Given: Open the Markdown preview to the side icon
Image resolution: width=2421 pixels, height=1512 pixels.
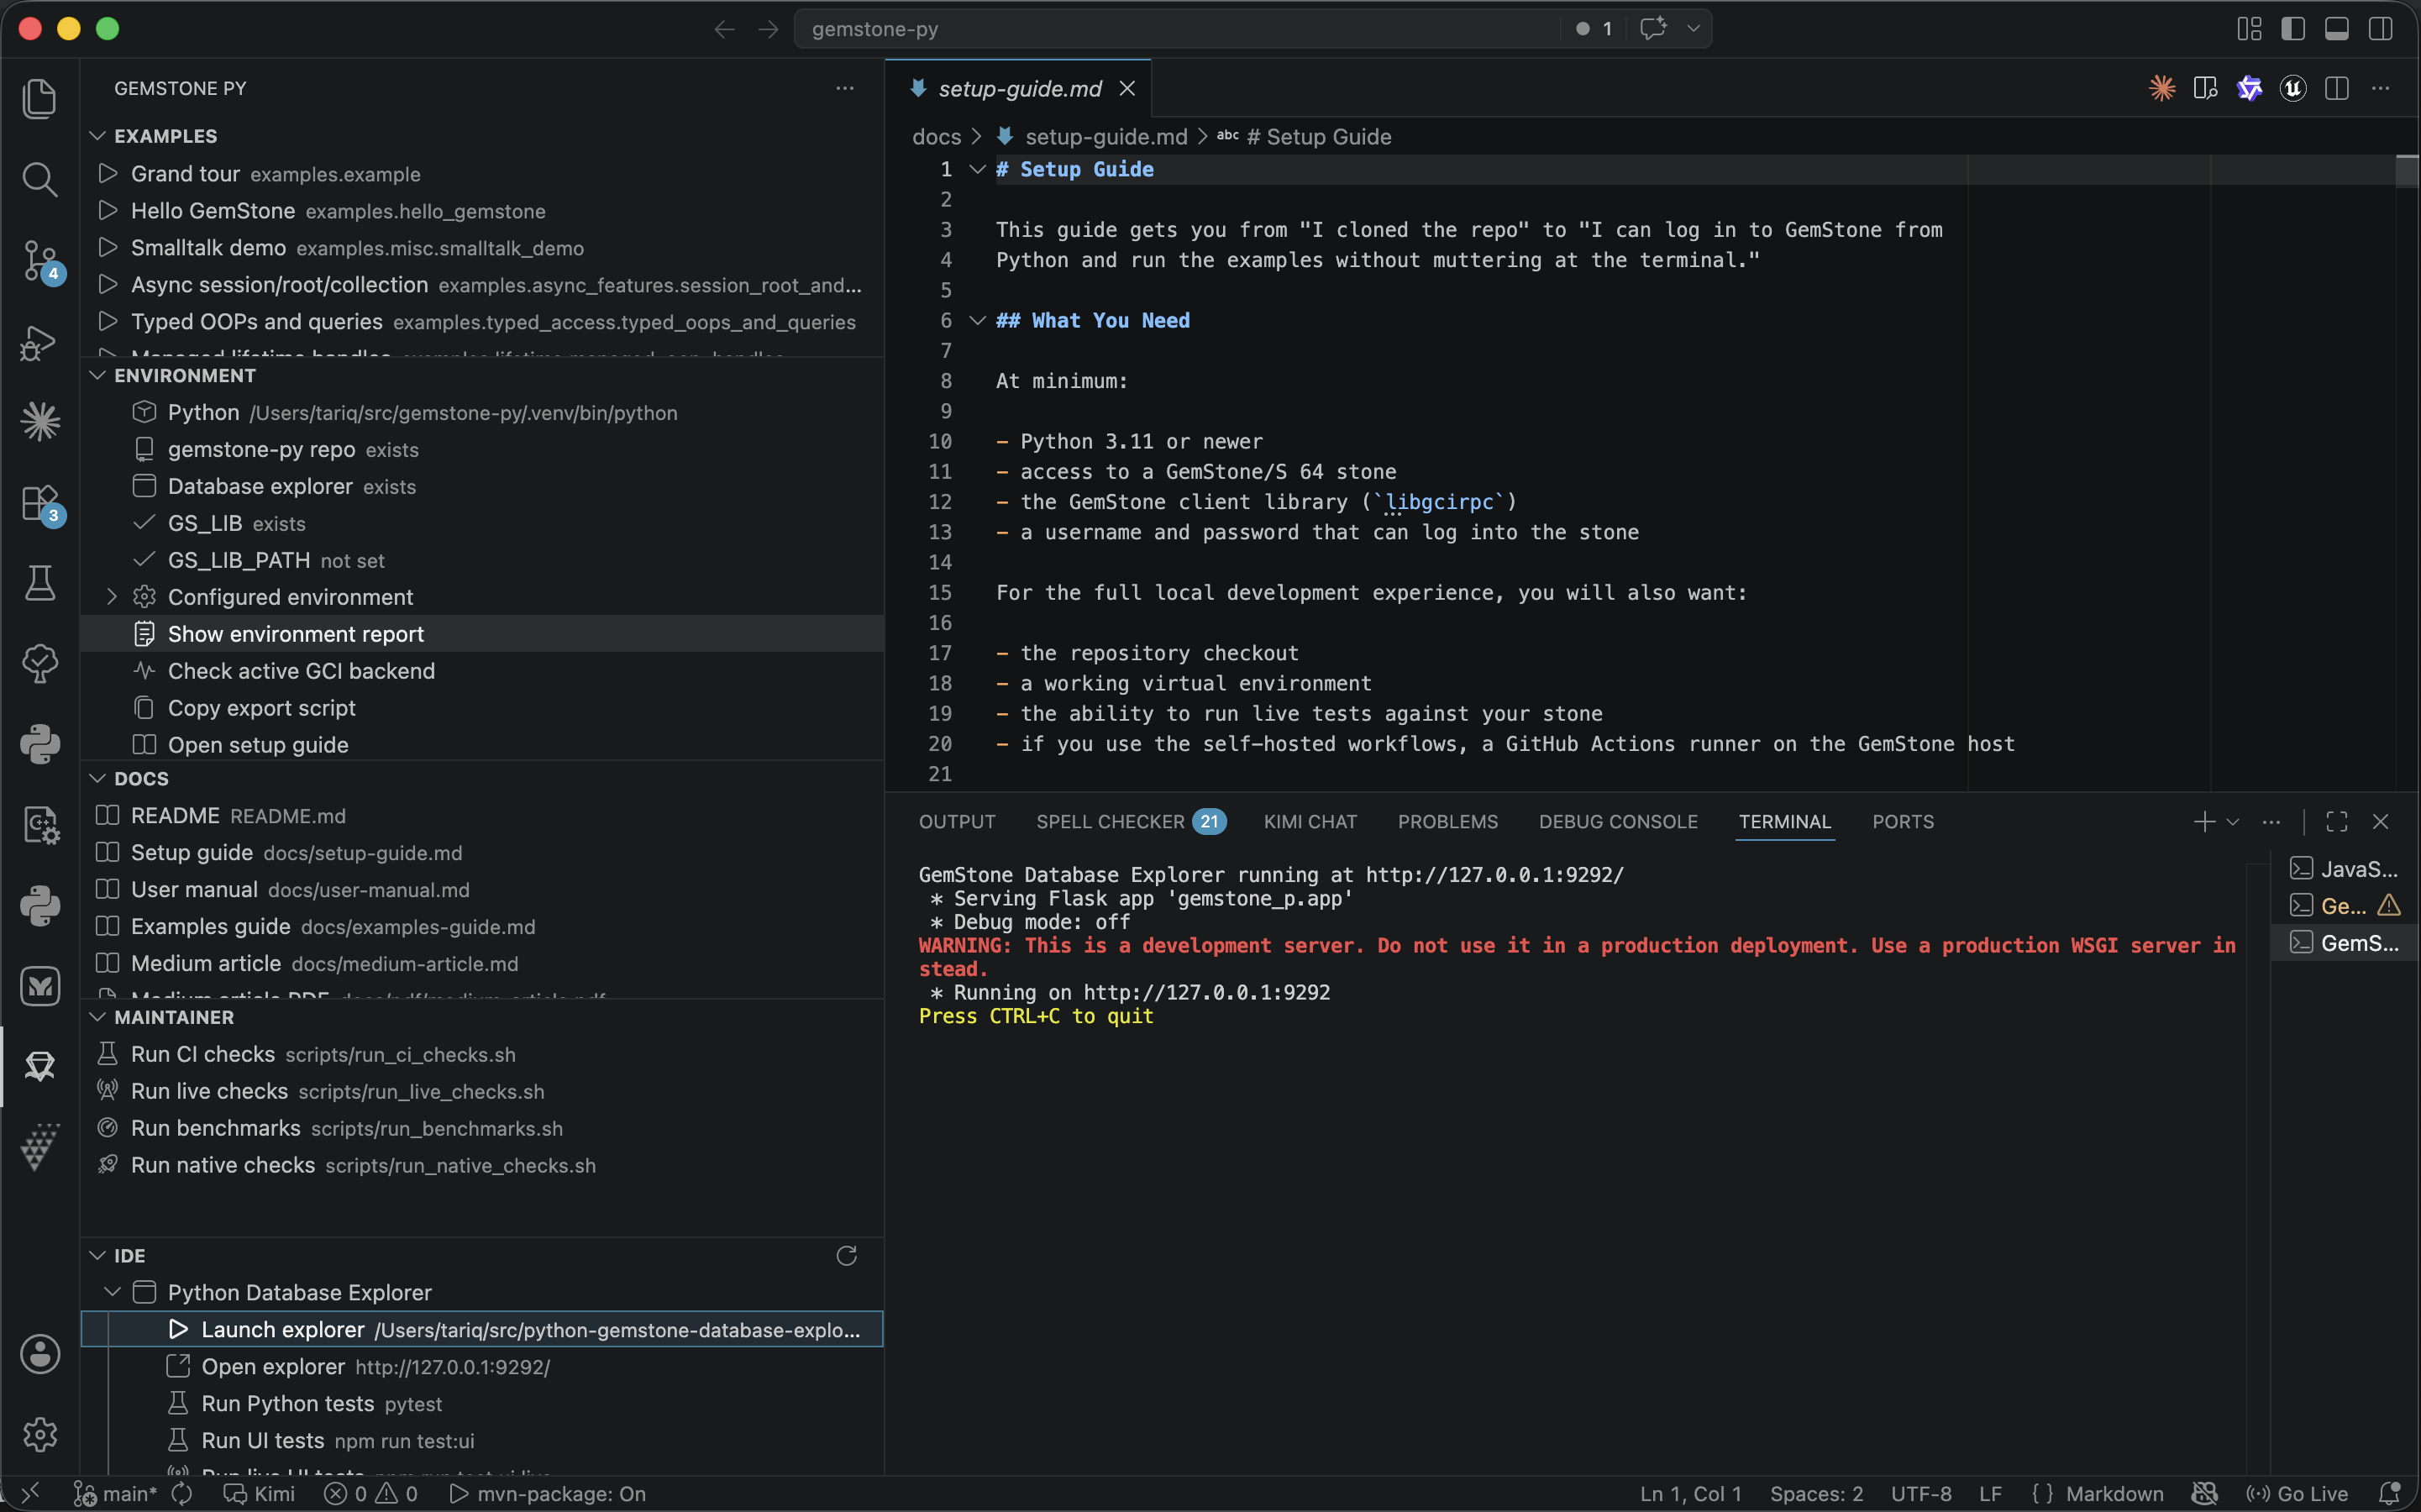Looking at the screenshot, I should (x=2205, y=88).
